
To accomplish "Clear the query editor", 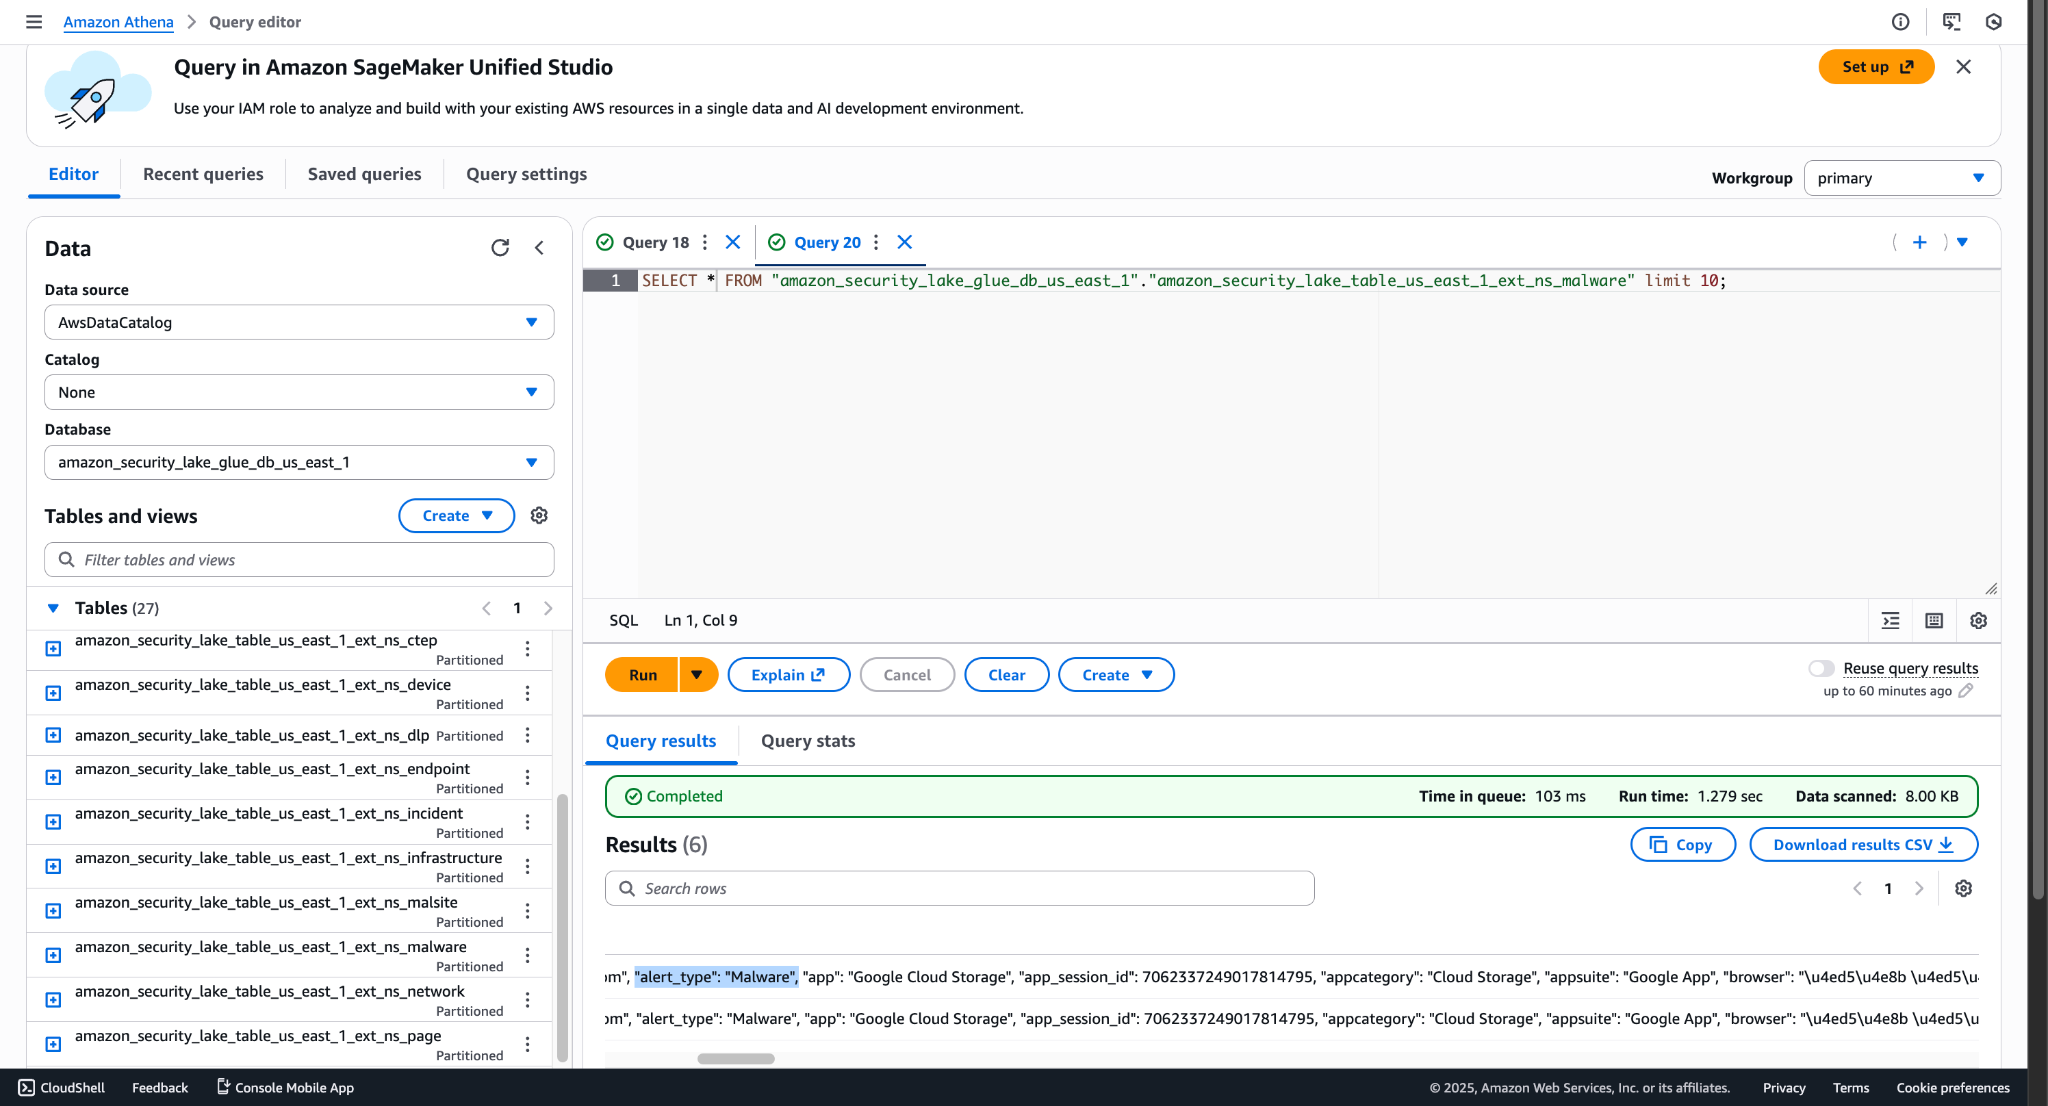I will coord(1007,675).
